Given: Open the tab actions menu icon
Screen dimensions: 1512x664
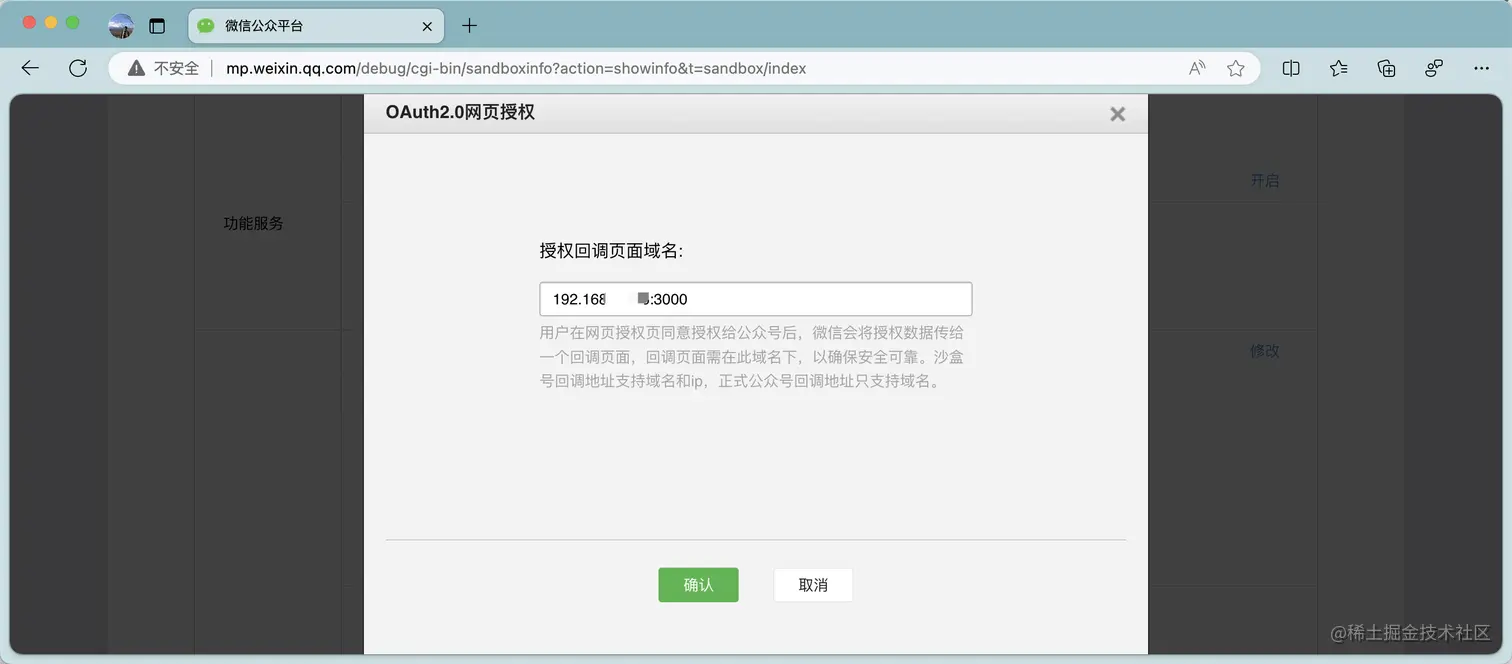Looking at the screenshot, I should click(x=157, y=26).
